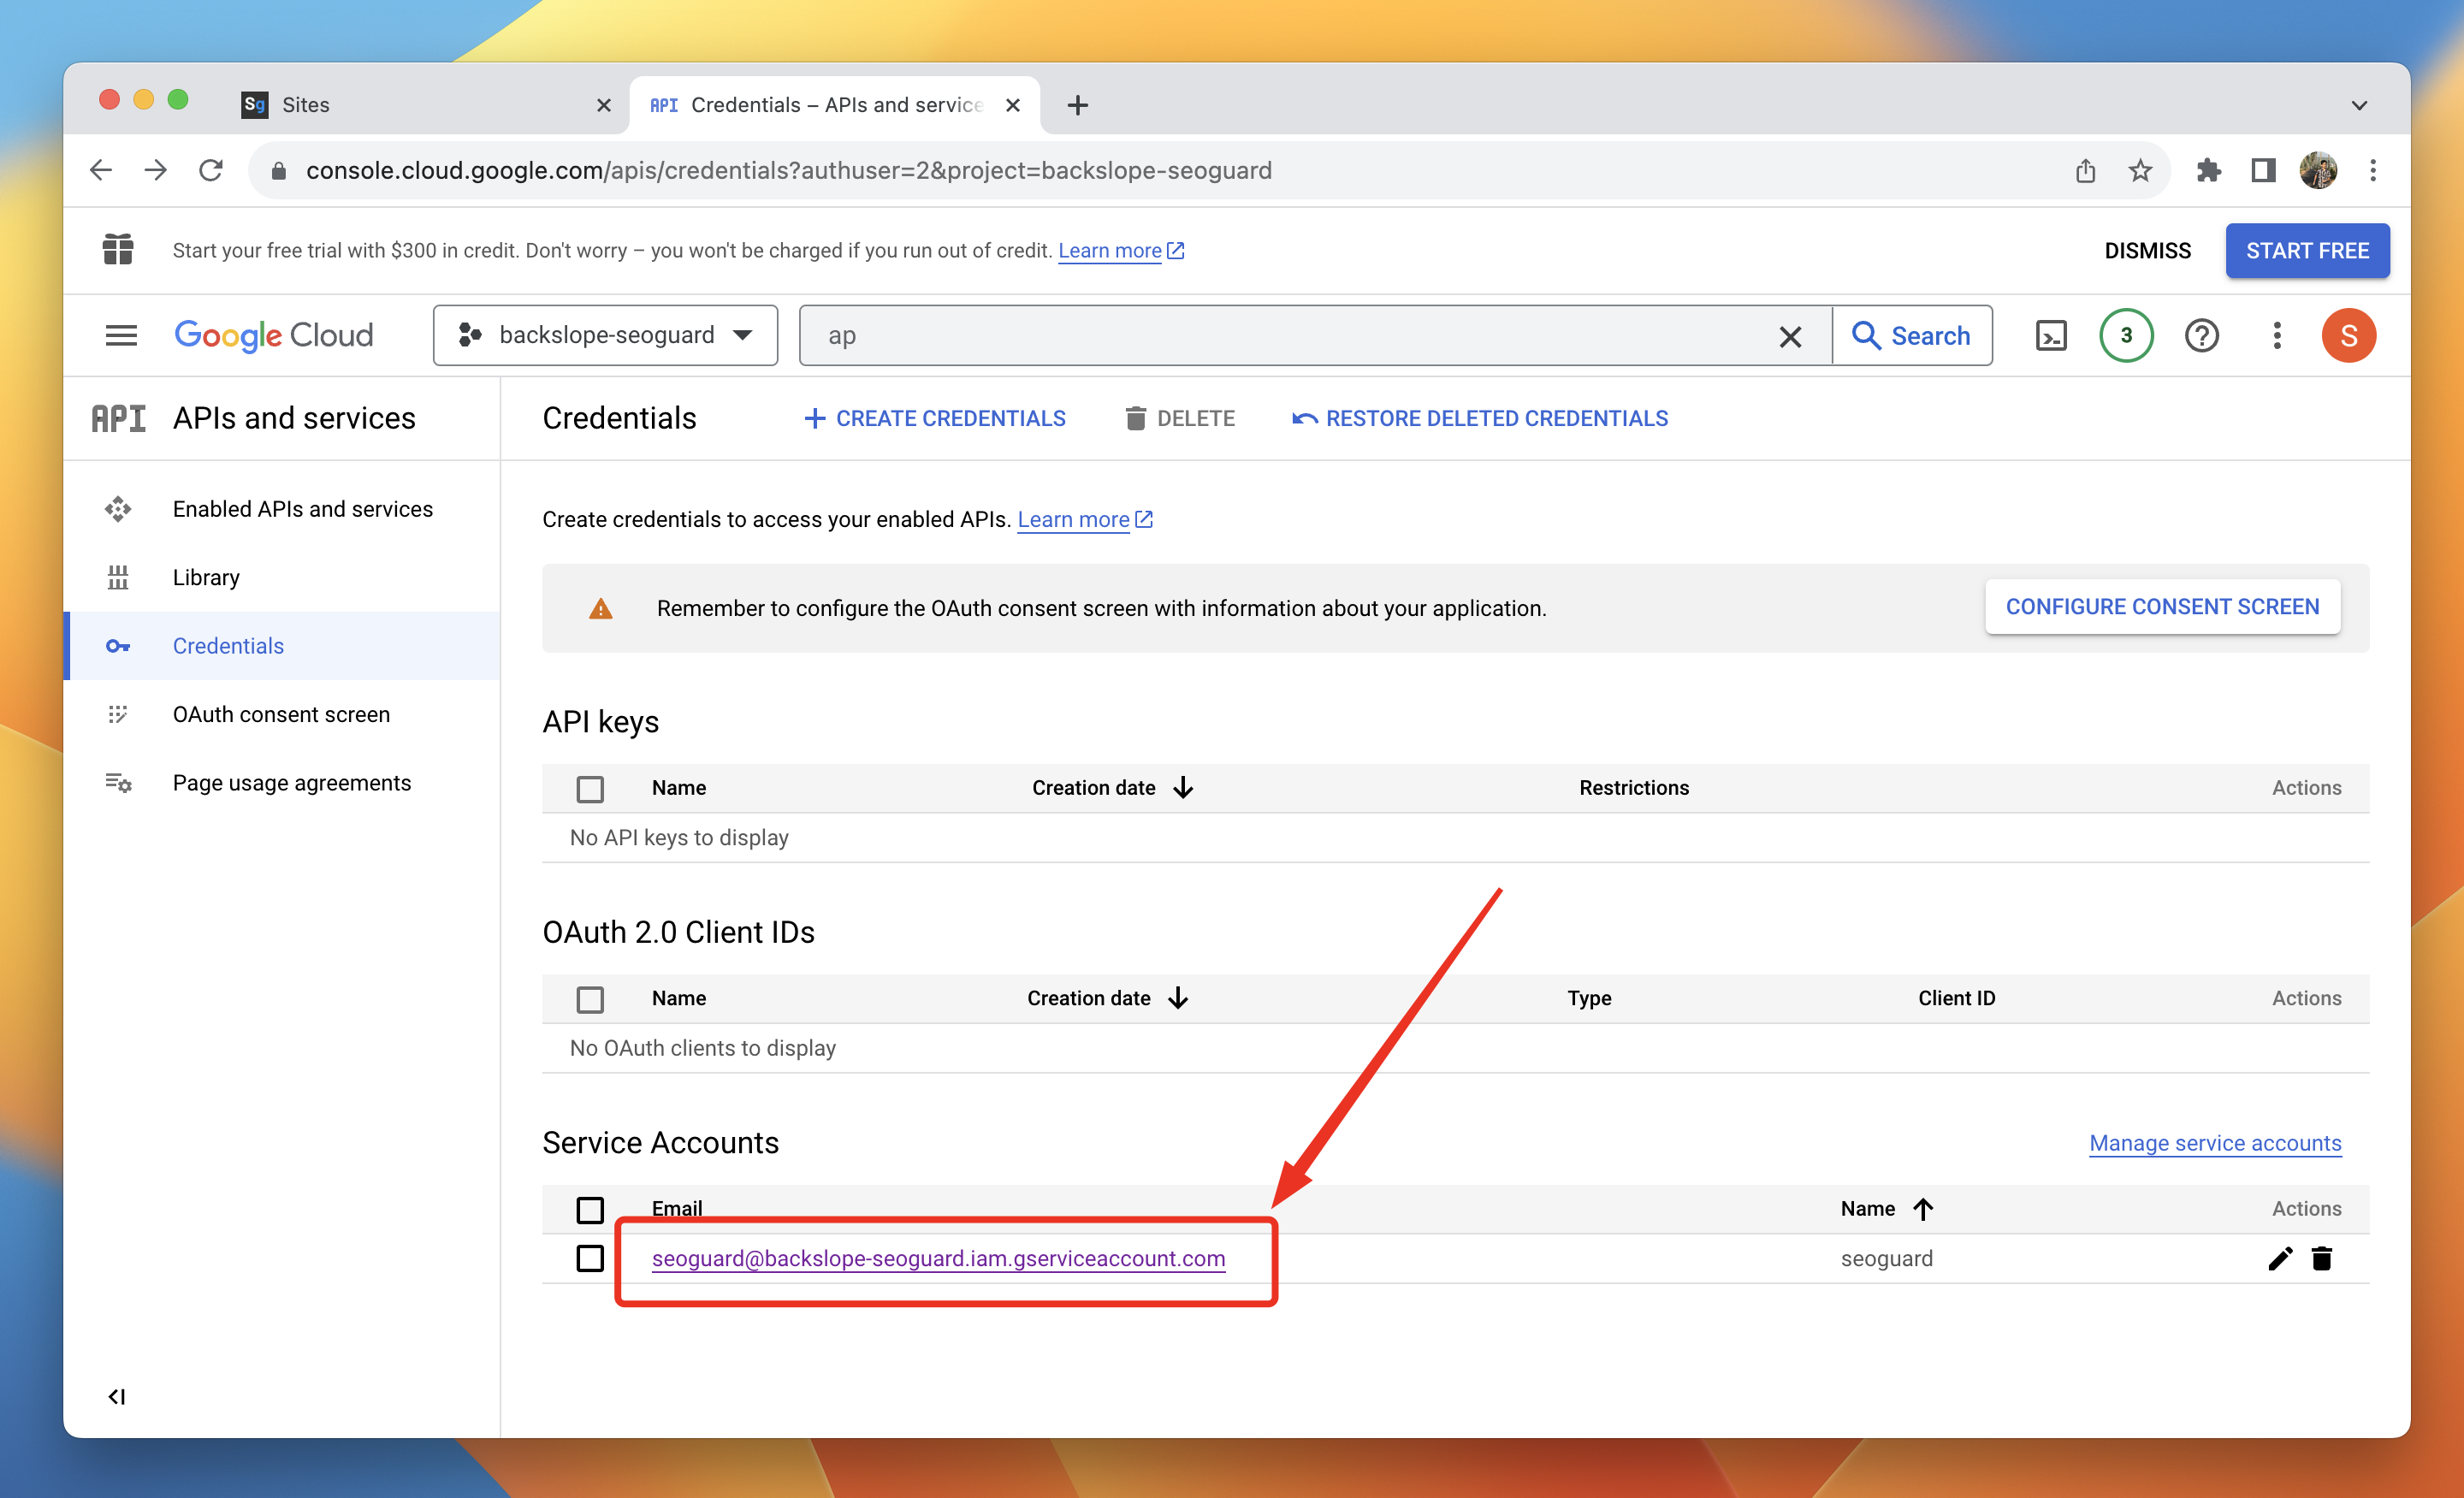2464x1498 pixels.
Task: Collapse the left sidebar navigation panel
Action: coord(117,1396)
